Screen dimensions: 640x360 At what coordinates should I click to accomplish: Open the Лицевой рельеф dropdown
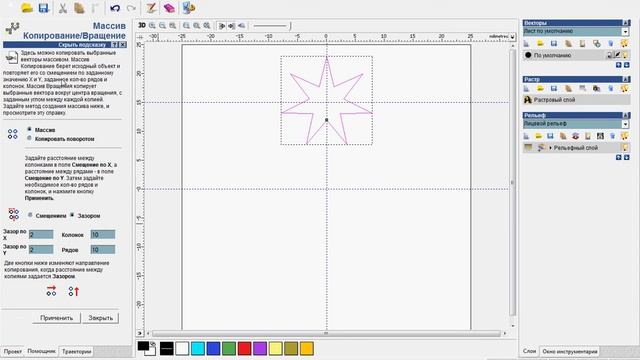point(625,124)
